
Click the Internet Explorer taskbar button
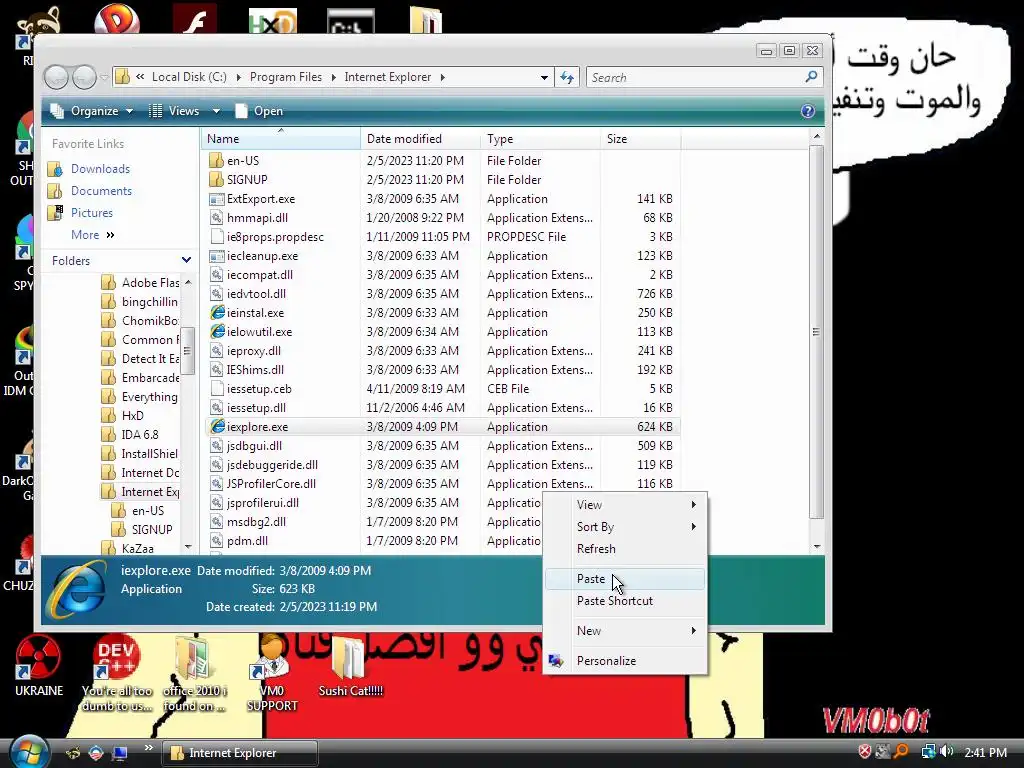coord(239,753)
